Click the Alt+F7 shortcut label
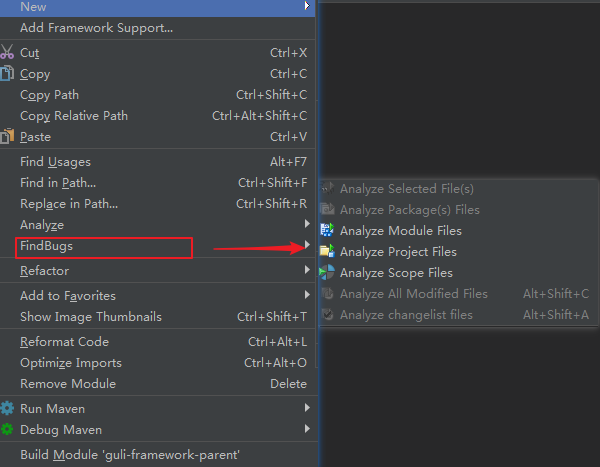The height and width of the screenshot is (467, 600). click(289, 162)
